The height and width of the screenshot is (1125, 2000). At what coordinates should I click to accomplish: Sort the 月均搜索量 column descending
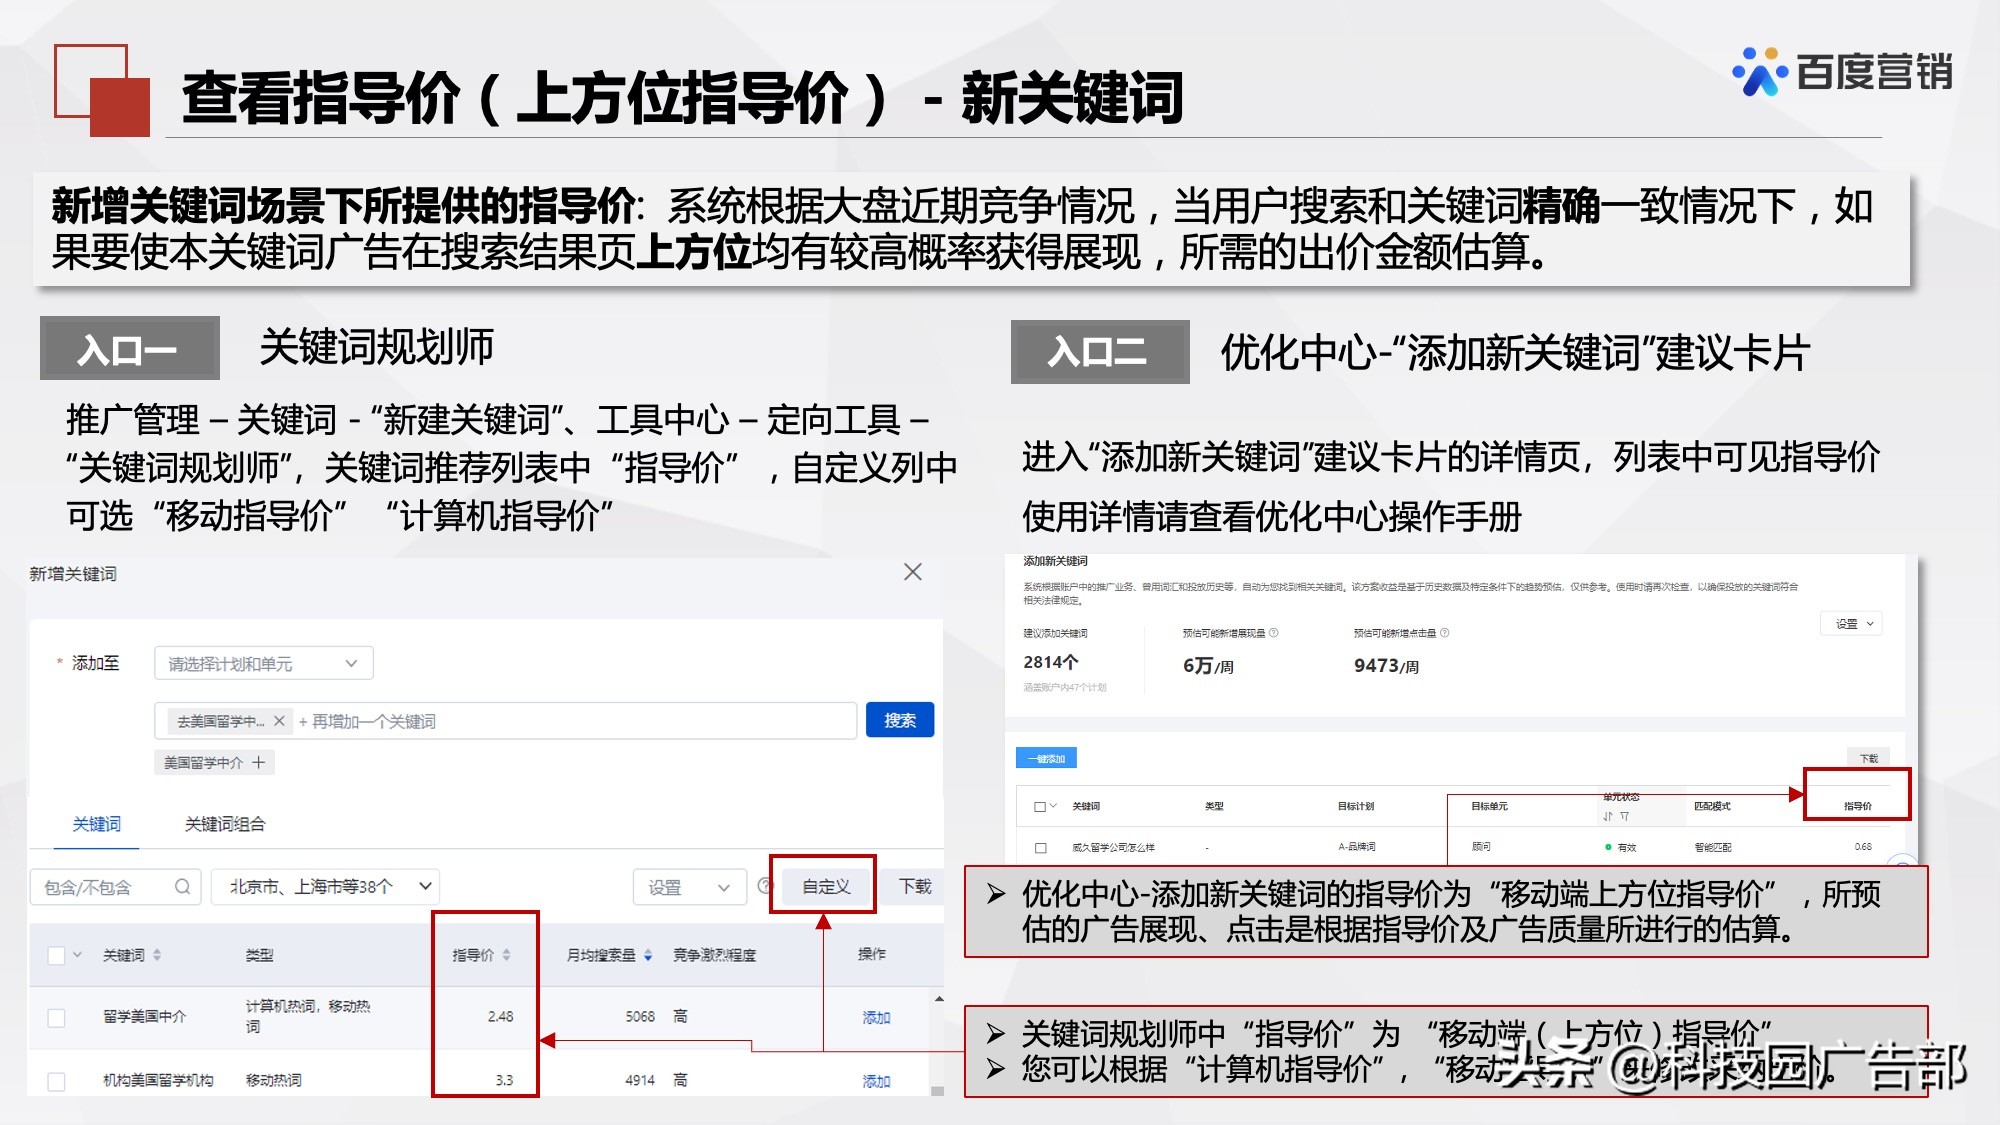tap(649, 956)
